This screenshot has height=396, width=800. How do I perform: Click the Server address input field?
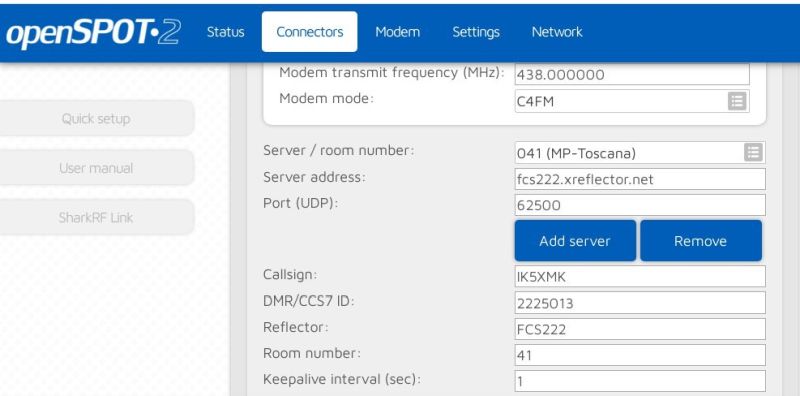tap(640, 179)
